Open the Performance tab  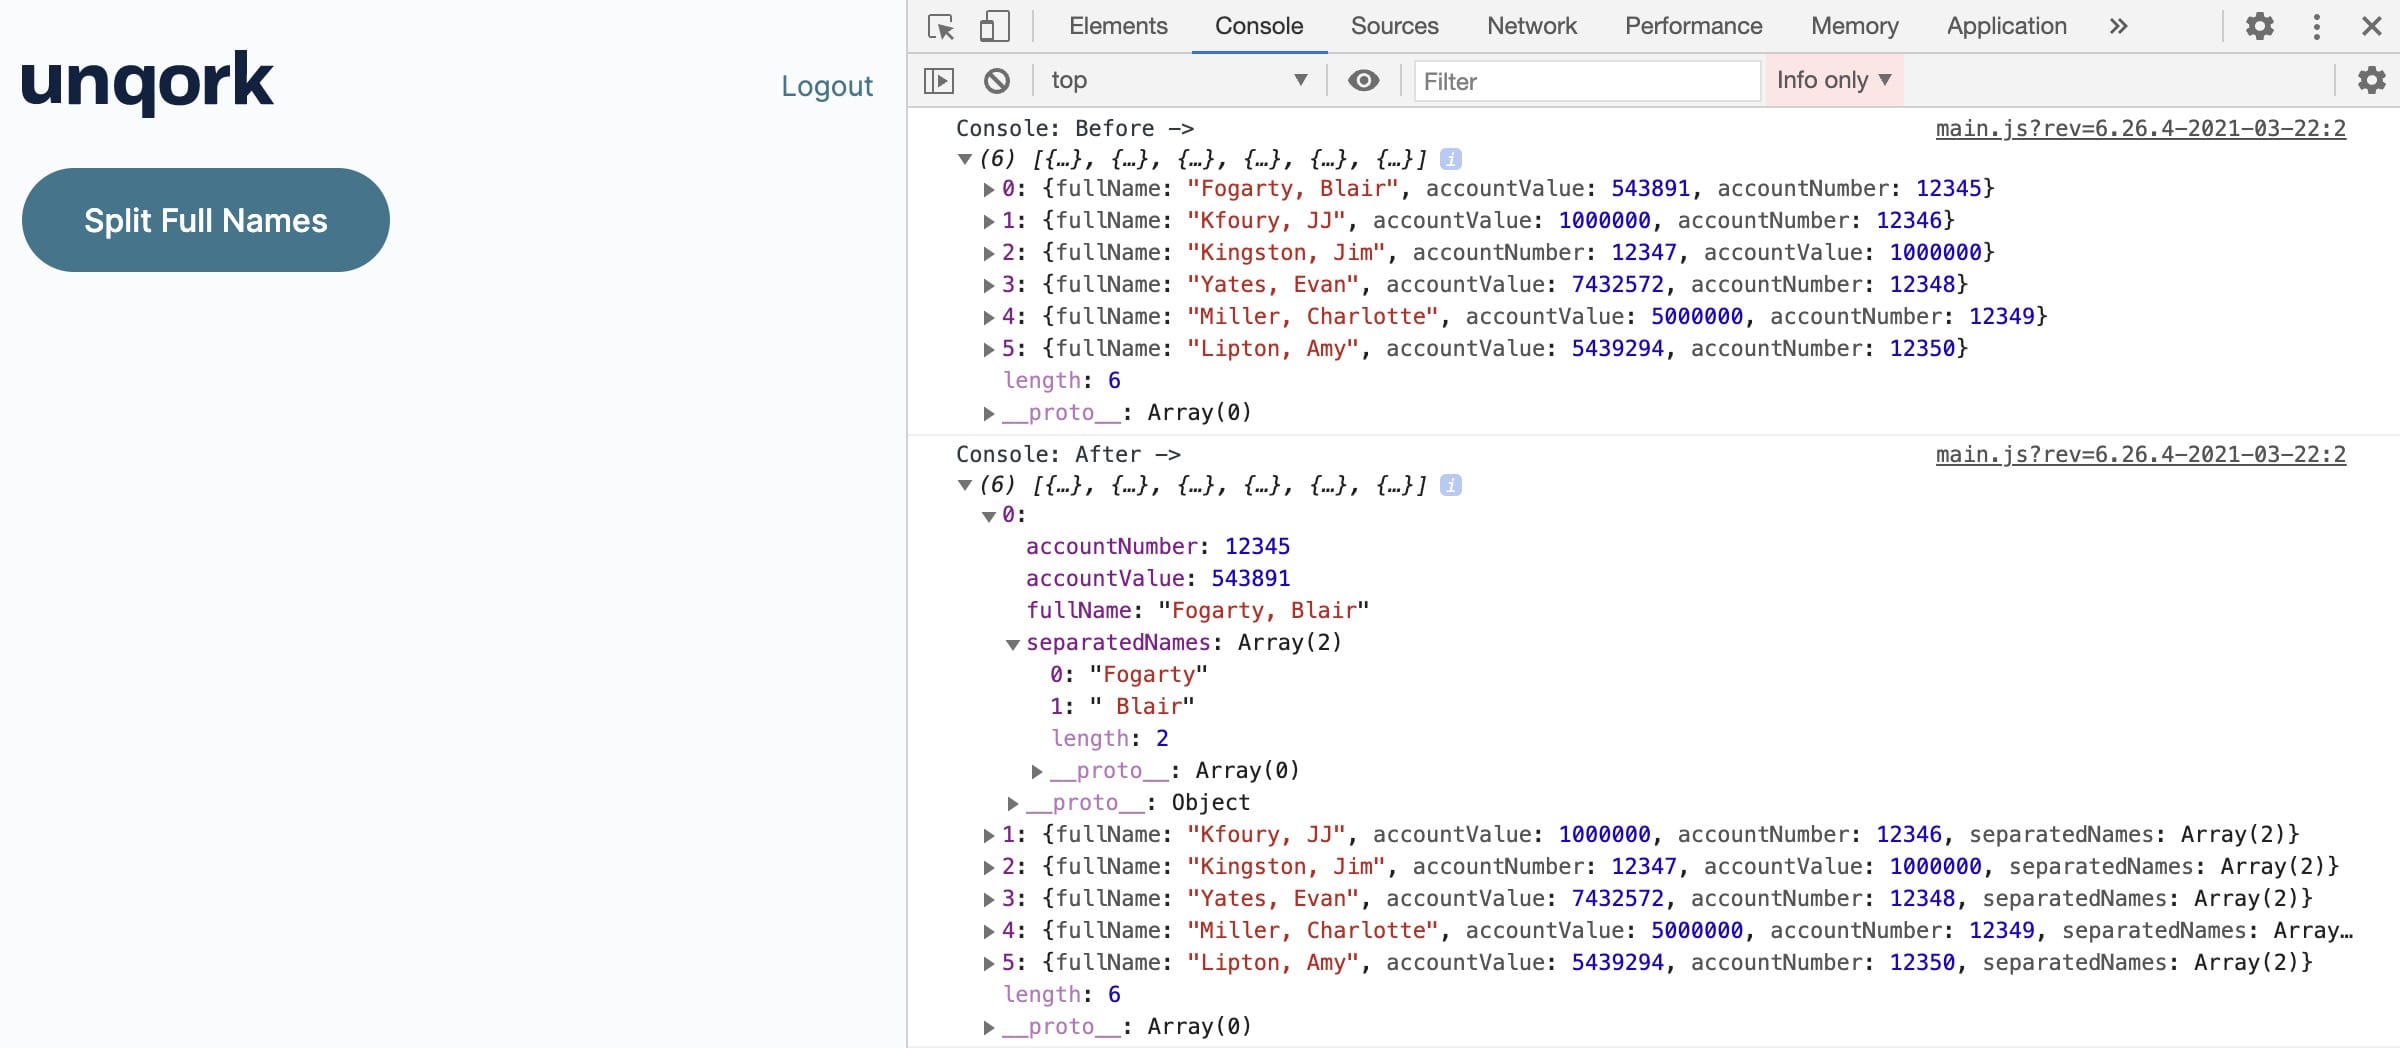(x=1693, y=26)
